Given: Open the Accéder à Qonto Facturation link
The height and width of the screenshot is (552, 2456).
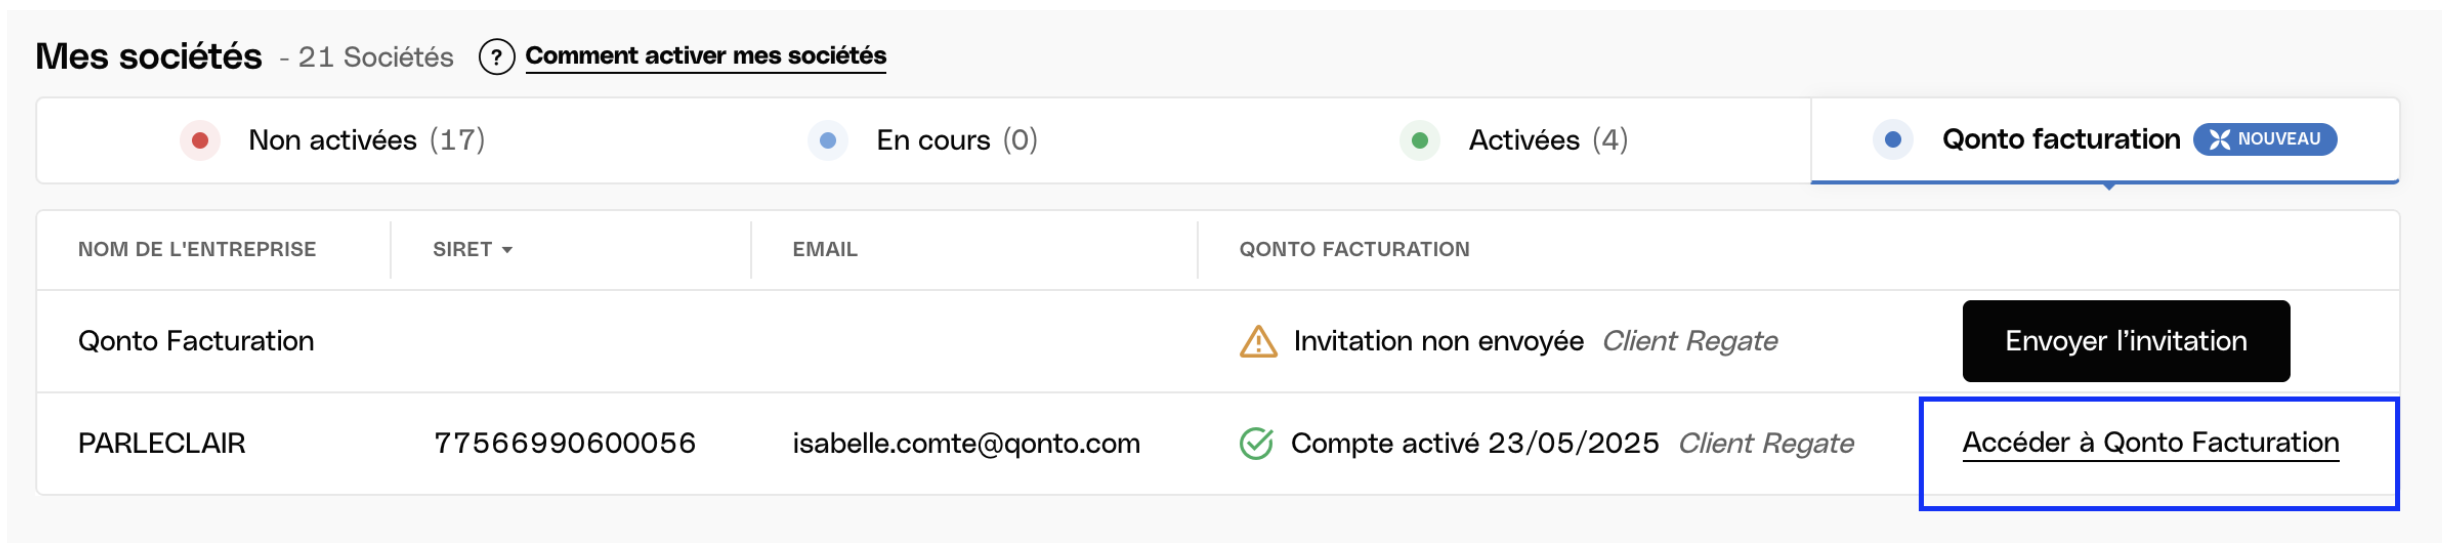Looking at the screenshot, I should 2150,443.
